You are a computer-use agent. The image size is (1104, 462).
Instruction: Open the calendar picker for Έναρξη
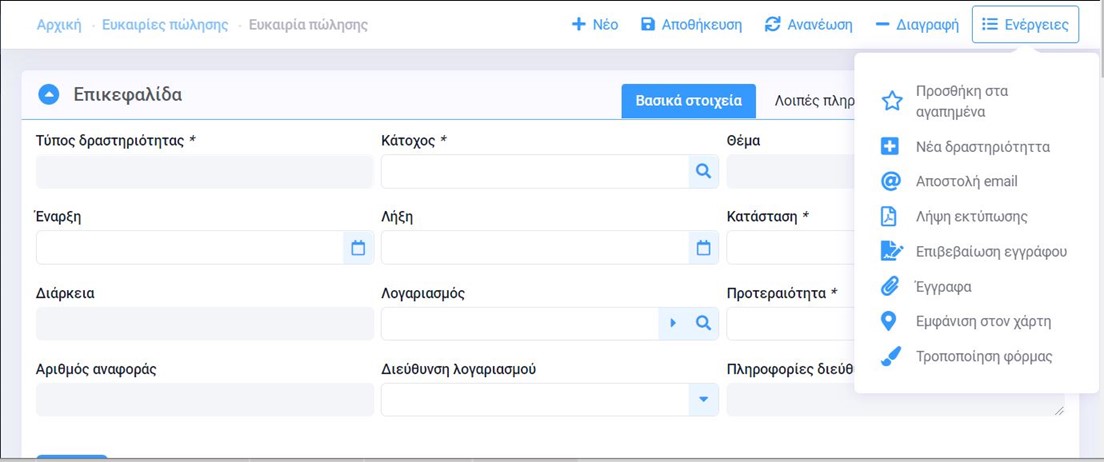click(358, 248)
